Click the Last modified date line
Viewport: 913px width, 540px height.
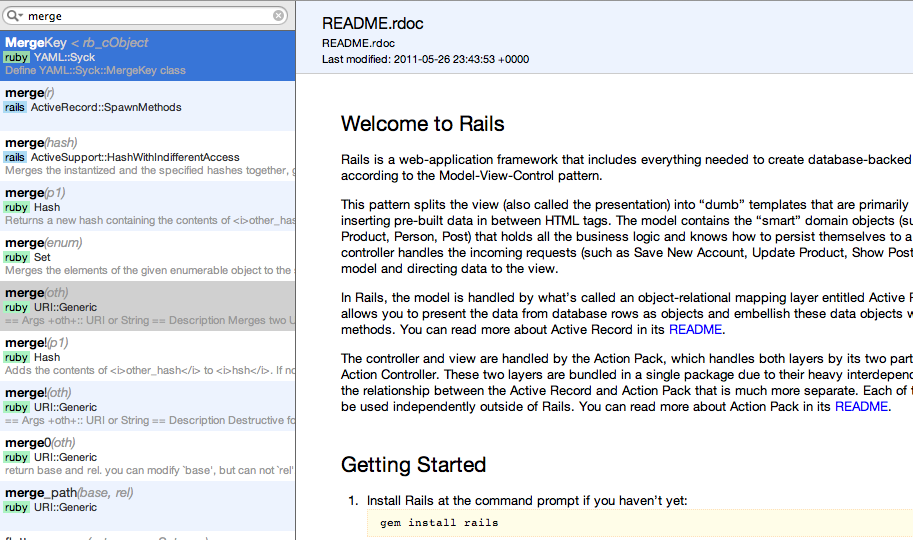(x=426, y=59)
